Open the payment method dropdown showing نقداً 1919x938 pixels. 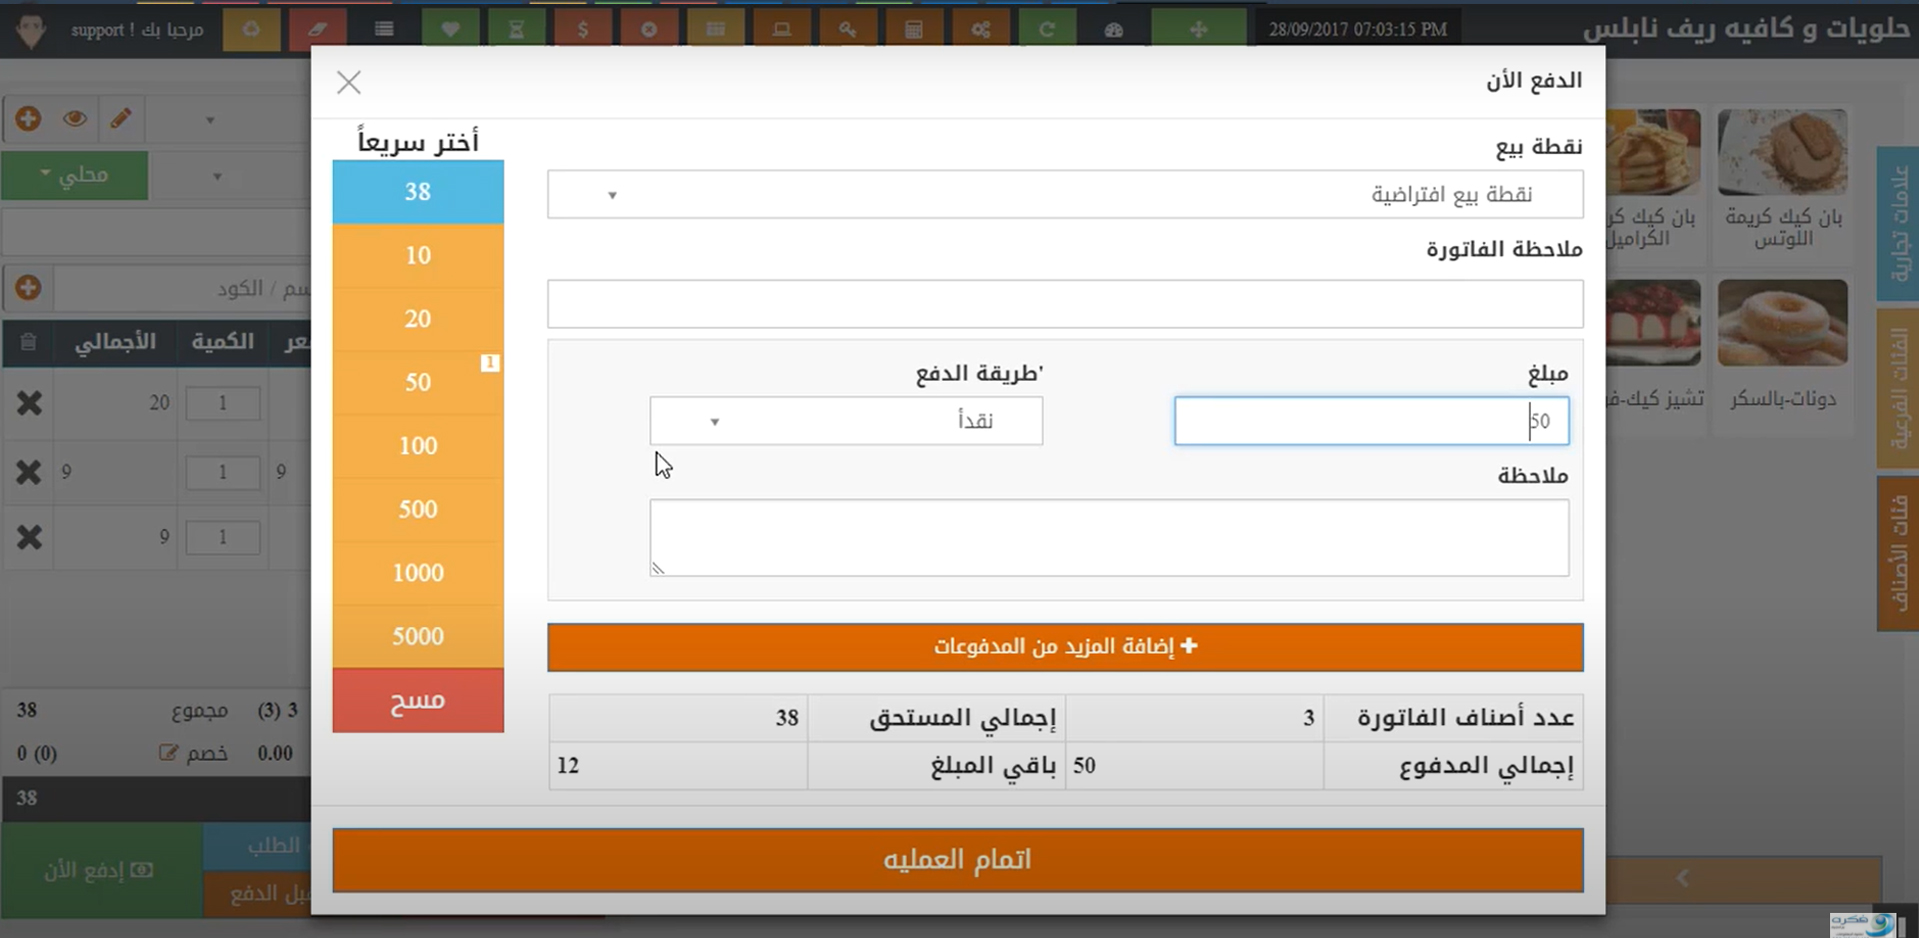[846, 421]
